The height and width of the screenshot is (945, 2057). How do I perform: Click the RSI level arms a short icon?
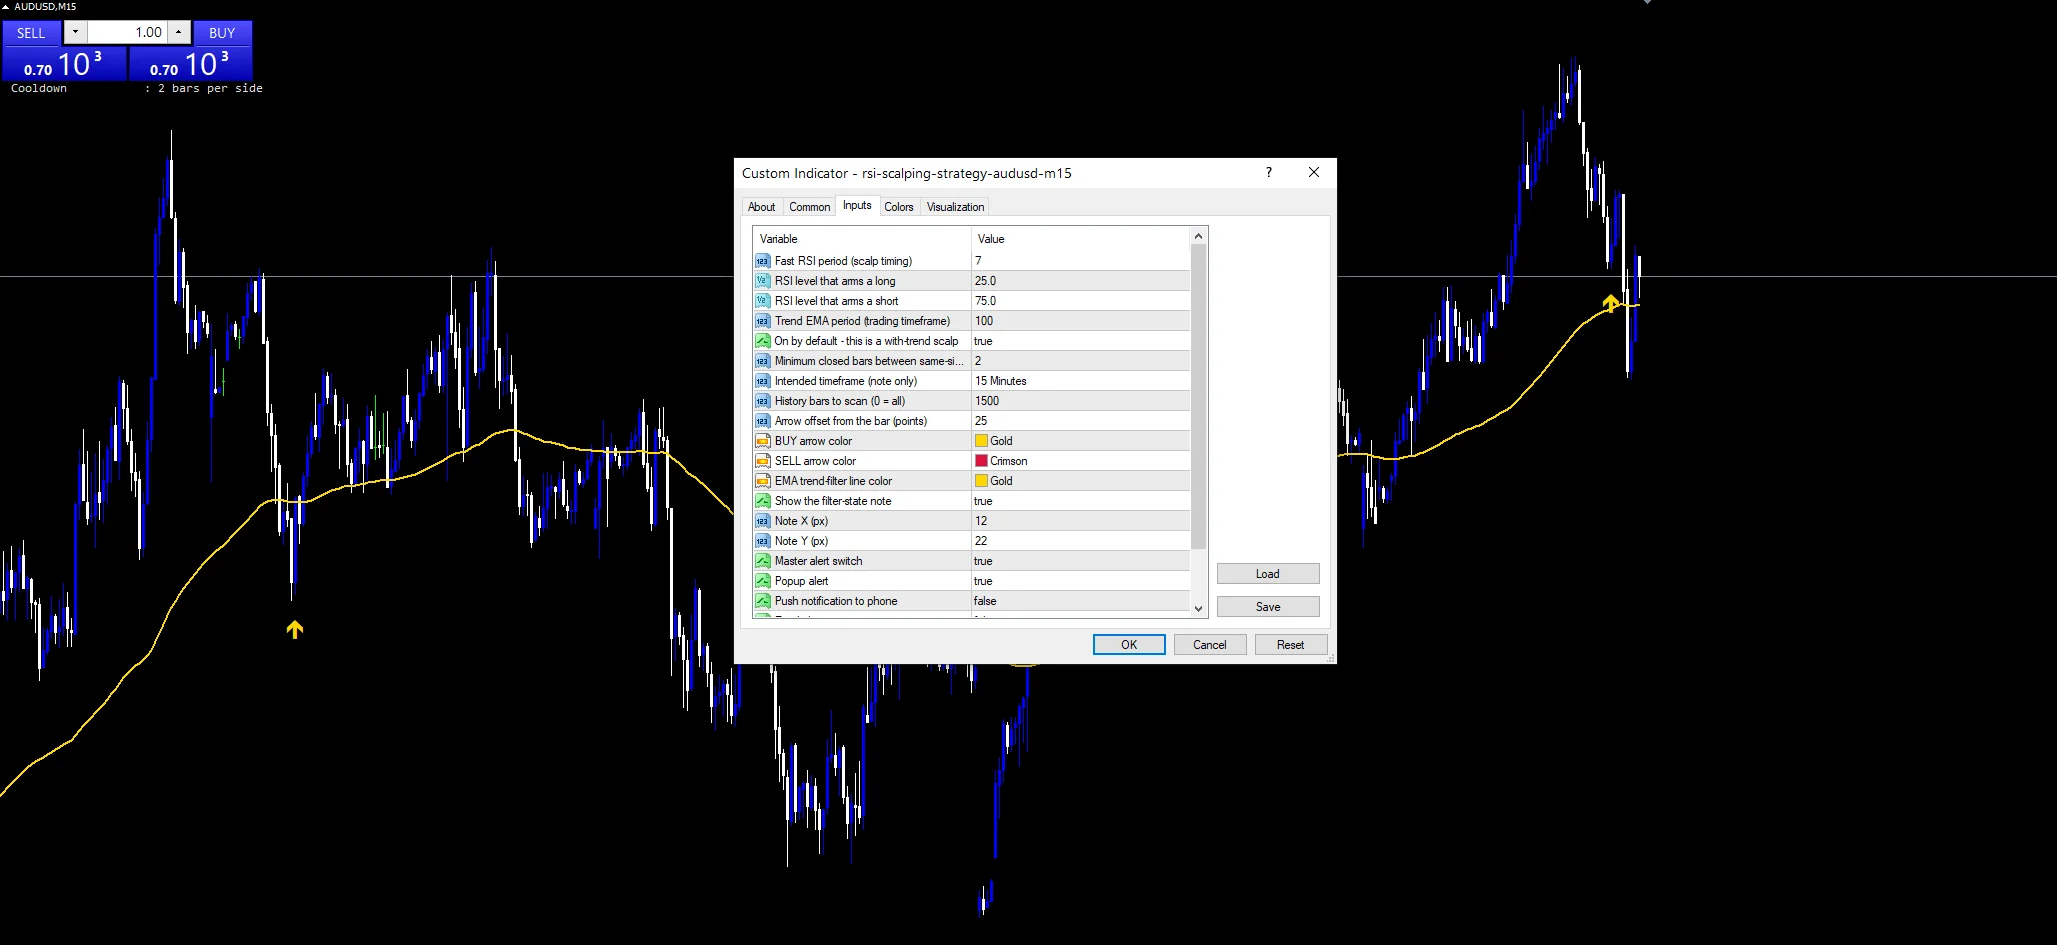coord(762,301)
